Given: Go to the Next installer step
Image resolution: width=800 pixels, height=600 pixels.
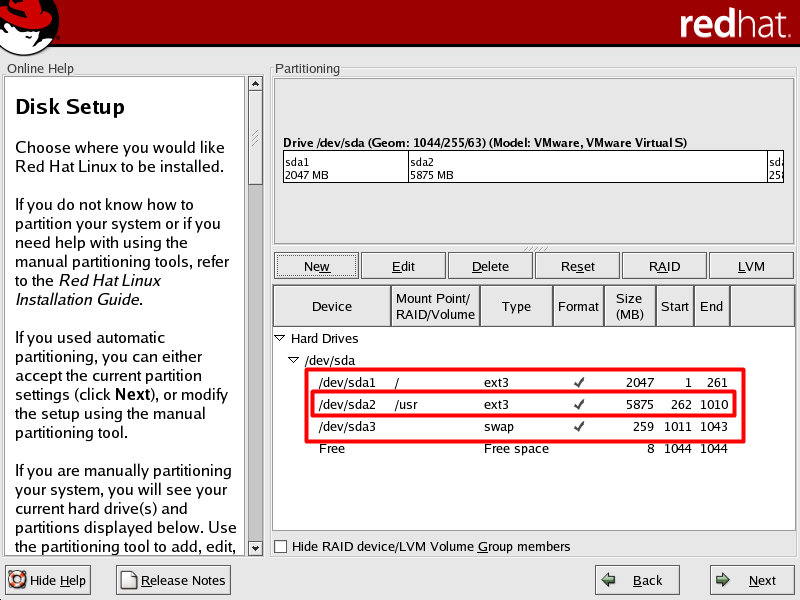Looking at the screenshot, I should coord(752,580).
